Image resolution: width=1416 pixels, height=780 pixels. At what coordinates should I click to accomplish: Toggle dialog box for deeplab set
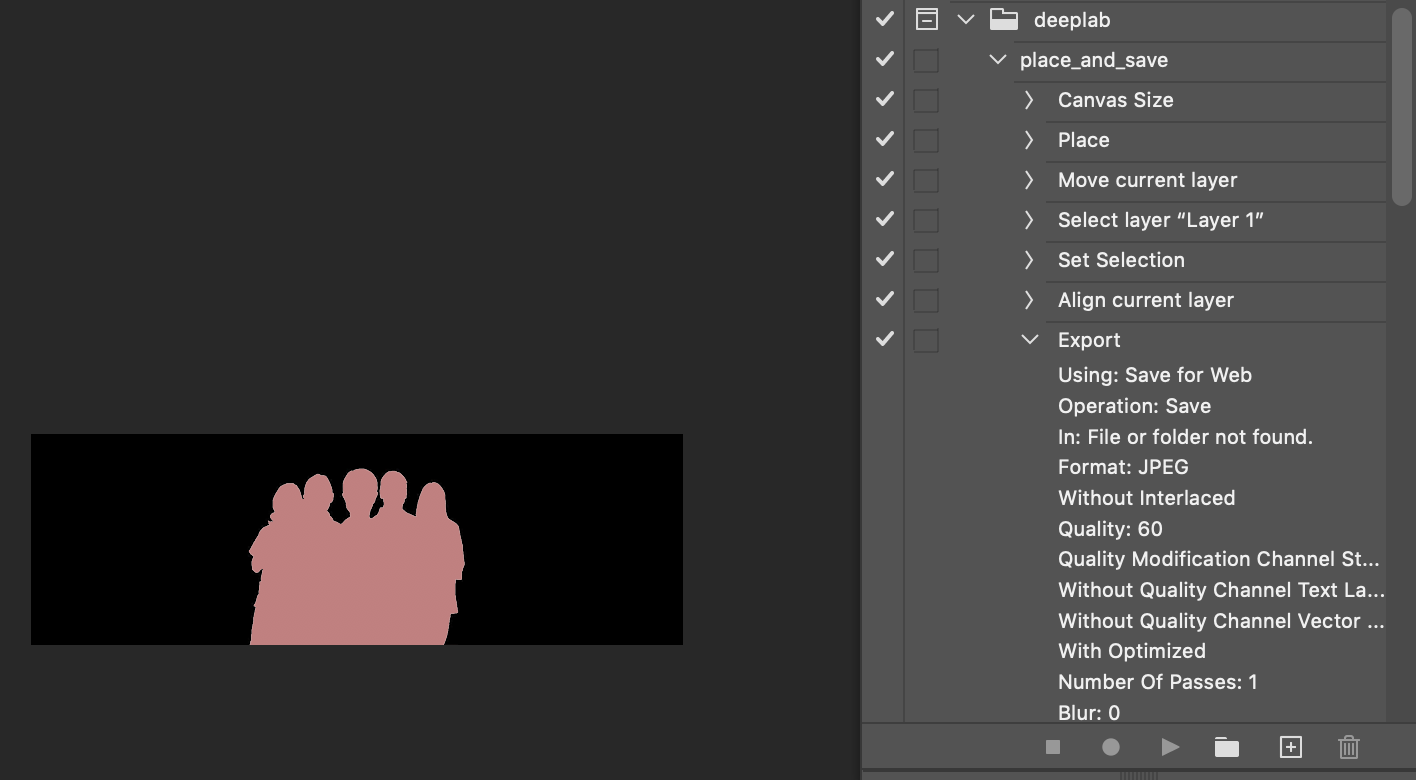(927, 20)
